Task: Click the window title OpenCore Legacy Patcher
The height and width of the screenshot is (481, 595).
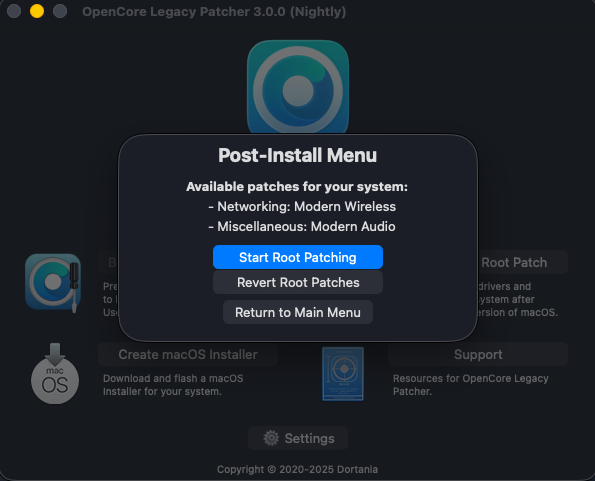Action: point(214,11)
